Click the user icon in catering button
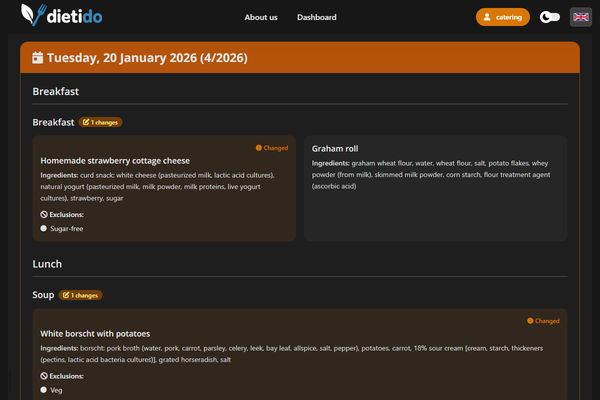Viewport: 600px width, 400px height. [x=486, y=17]
